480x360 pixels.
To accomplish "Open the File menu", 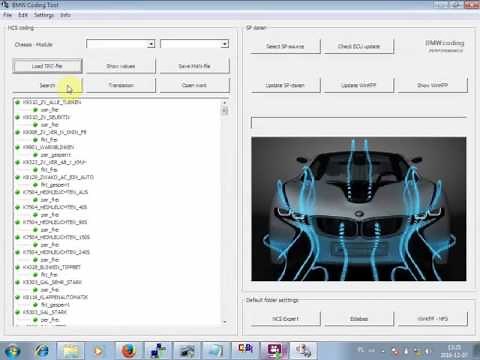I will (7, 15).
